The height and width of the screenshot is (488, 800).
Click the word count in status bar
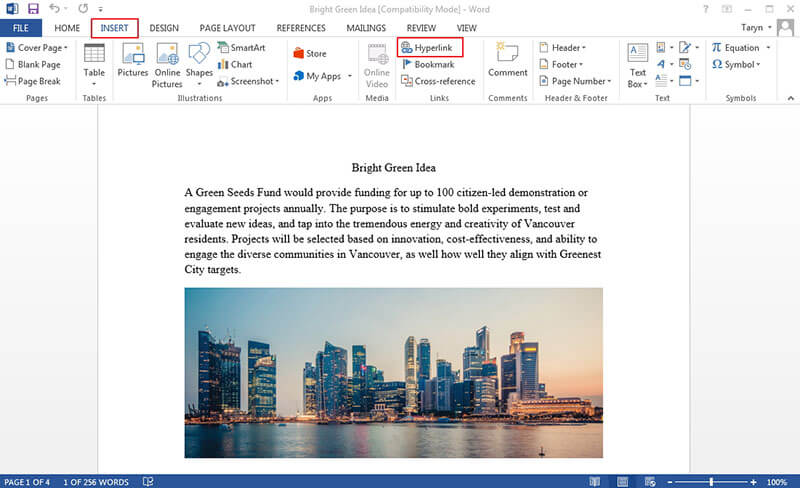tap(96, 482)
